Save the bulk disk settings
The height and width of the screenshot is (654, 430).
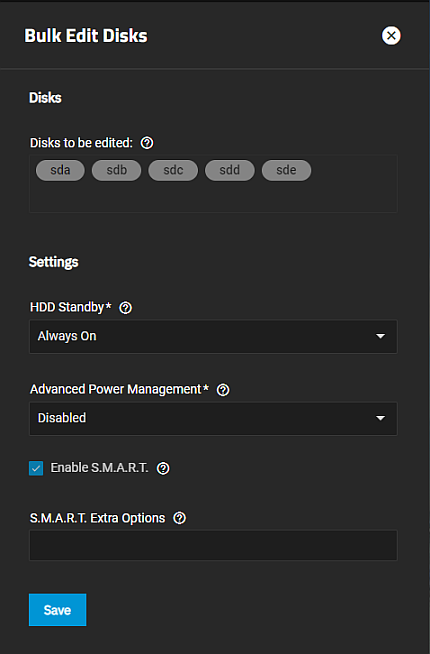(58, 610)
